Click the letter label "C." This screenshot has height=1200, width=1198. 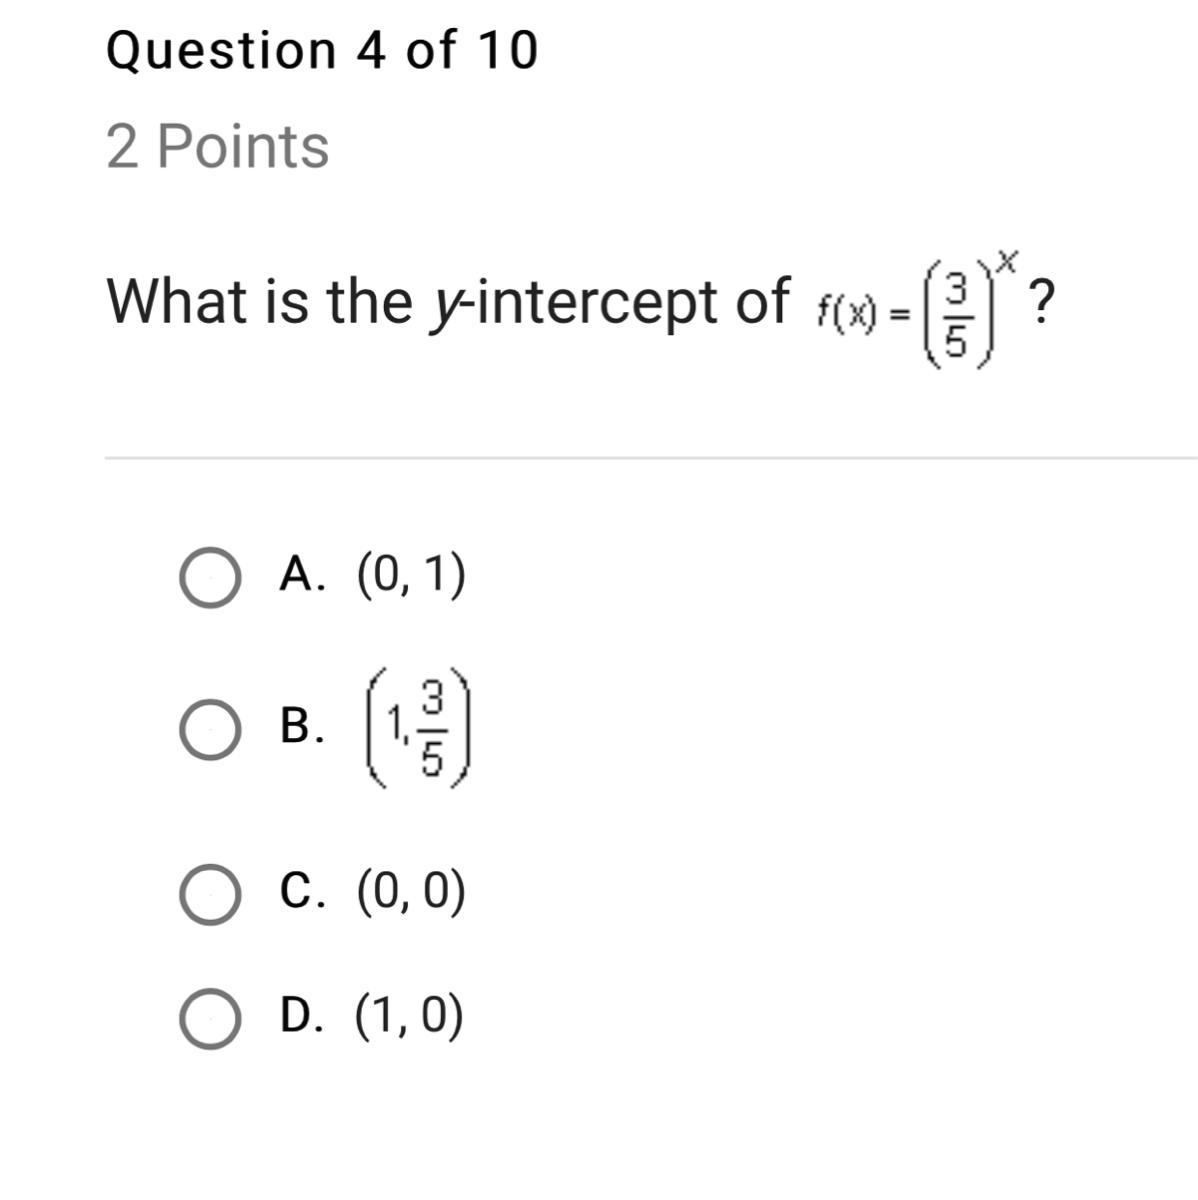303,891
